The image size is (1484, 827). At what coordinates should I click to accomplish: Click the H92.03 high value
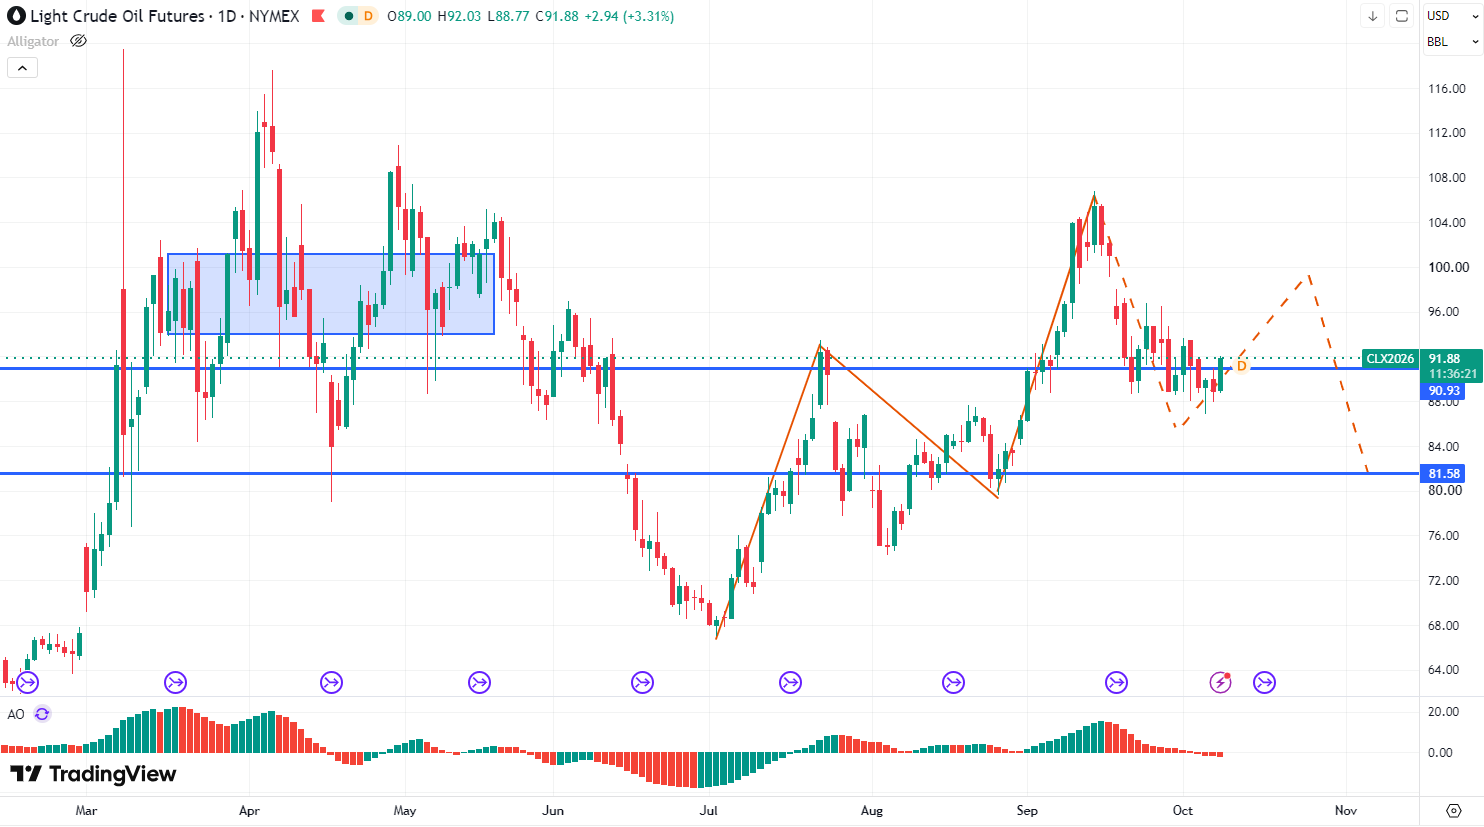(460, 16)
